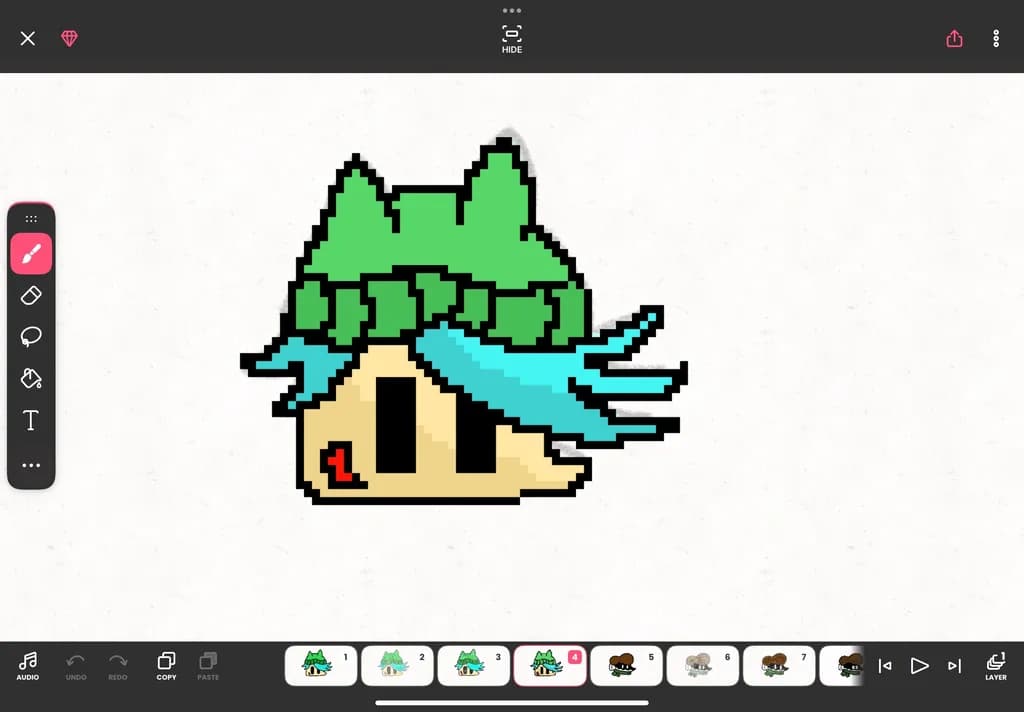1024x712 pixels.
Task: Tap the HIDE interface button
Action: point(512,39)
